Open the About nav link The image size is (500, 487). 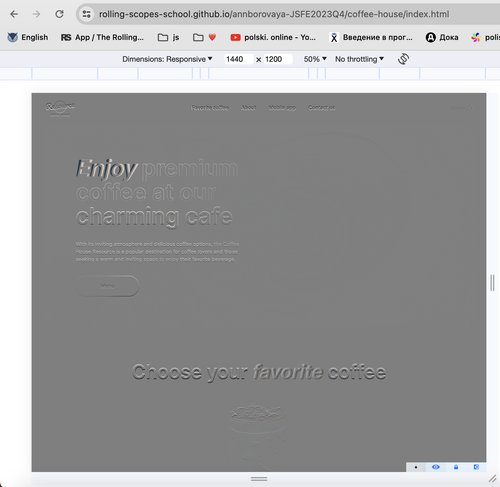tap(249, 107)
